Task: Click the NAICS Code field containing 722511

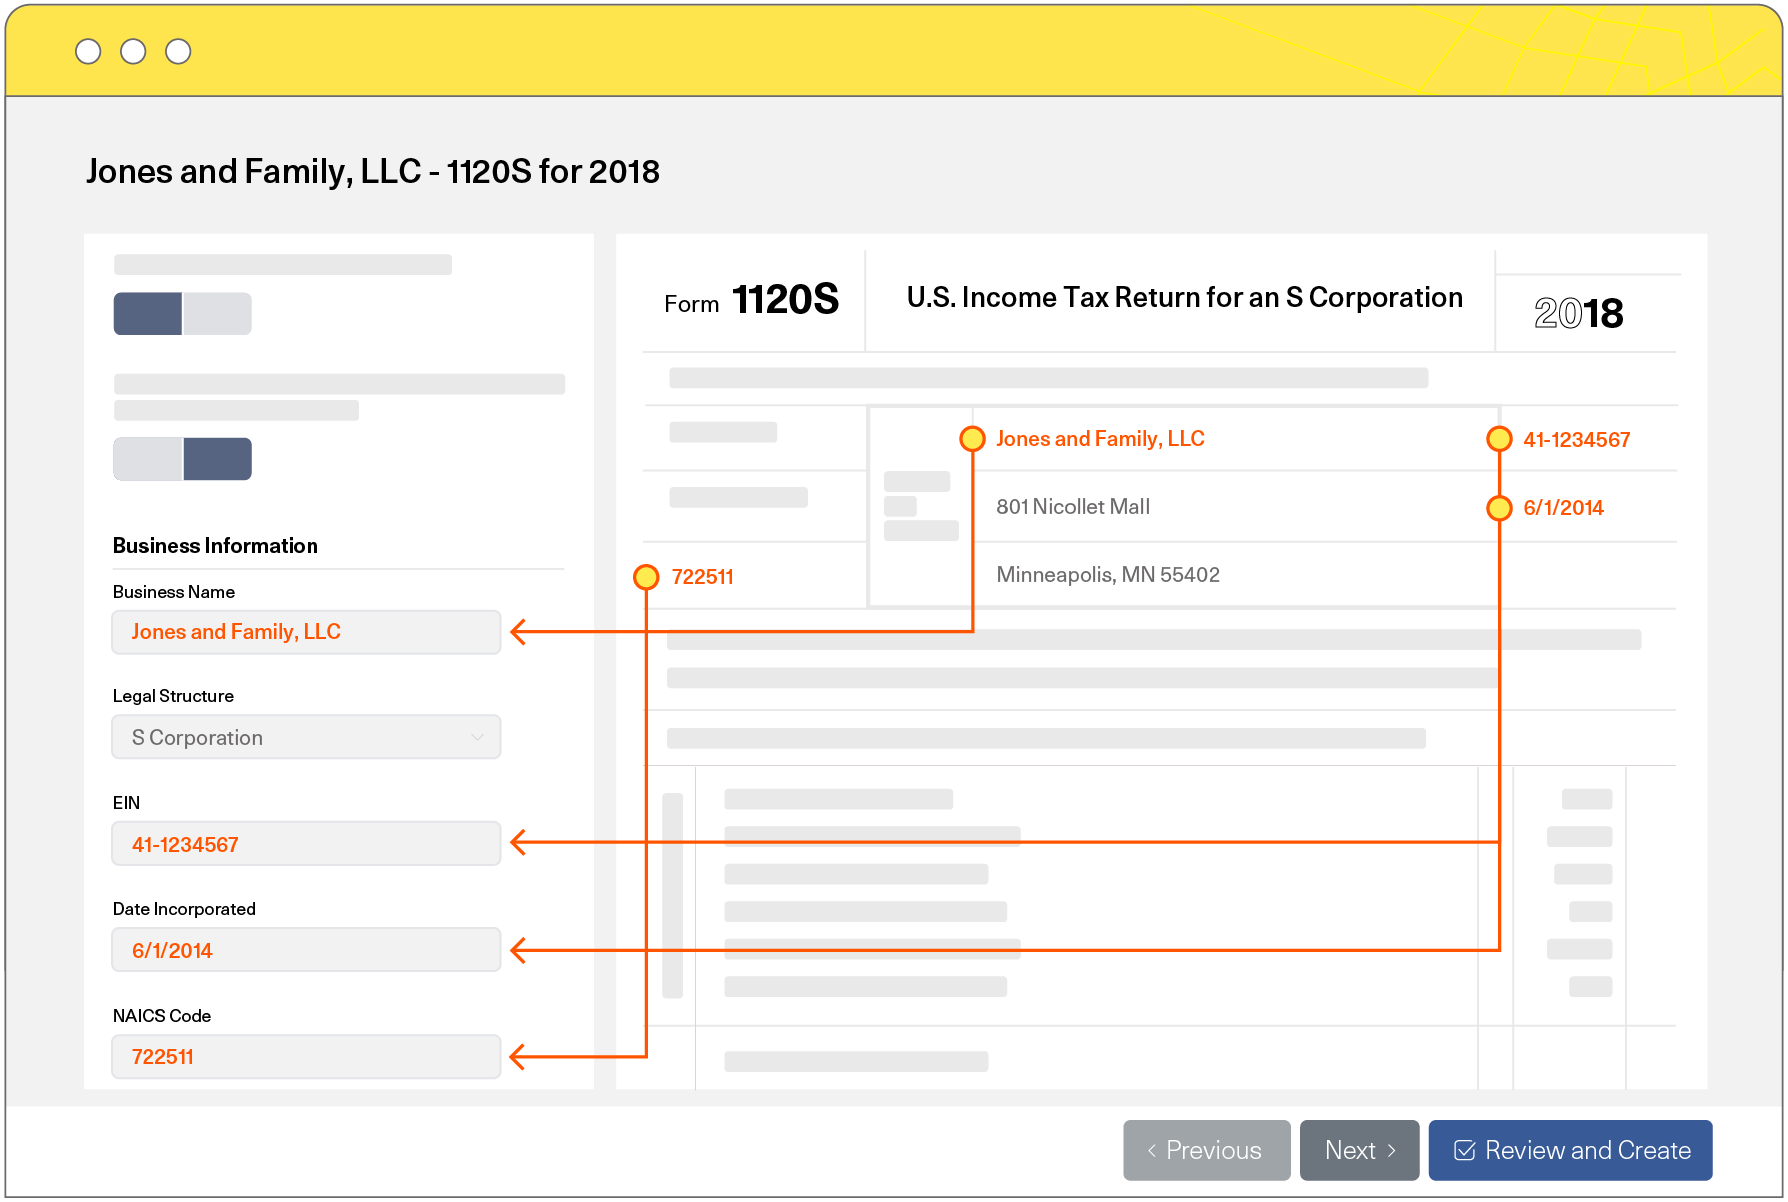Action: pos(305,1057)
